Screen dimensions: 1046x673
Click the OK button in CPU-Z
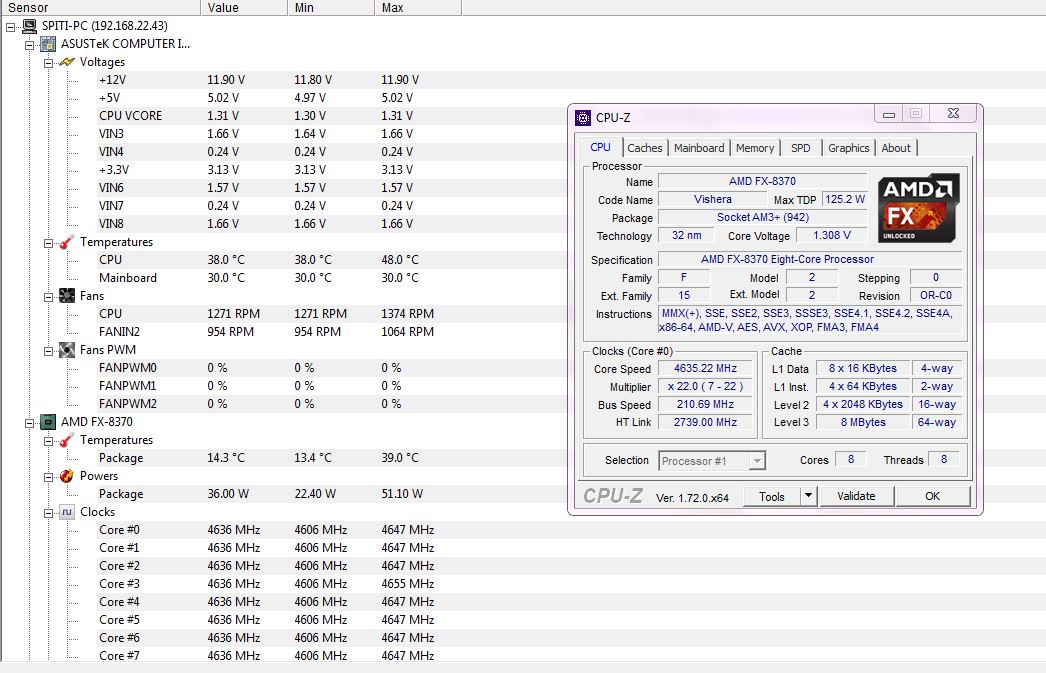tap(932, 496)
